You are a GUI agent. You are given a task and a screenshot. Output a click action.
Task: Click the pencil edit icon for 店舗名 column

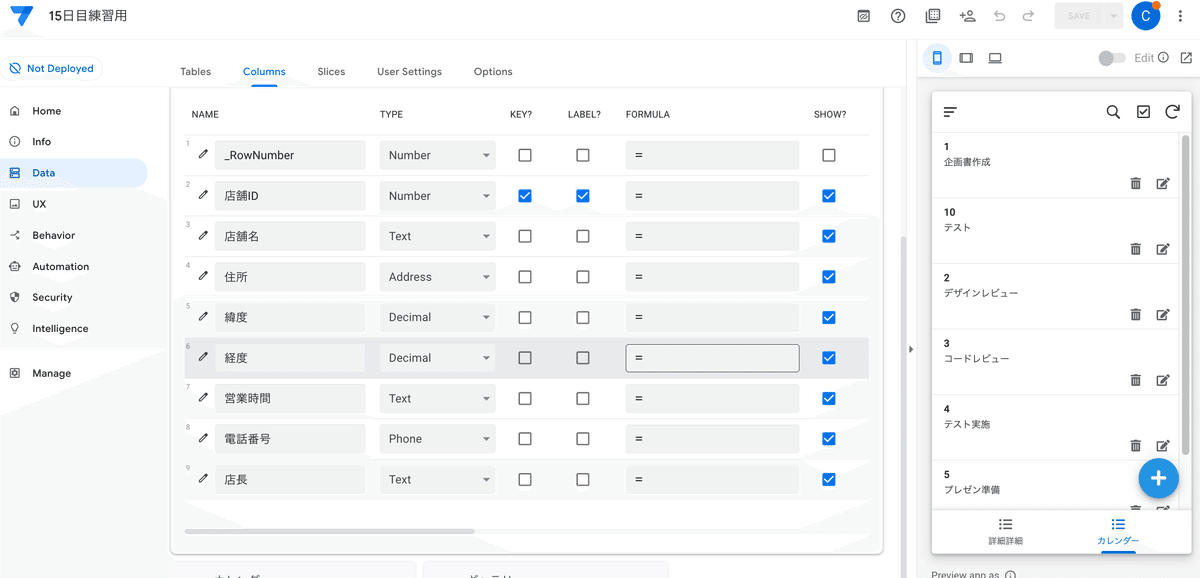(x=204, y=236)
